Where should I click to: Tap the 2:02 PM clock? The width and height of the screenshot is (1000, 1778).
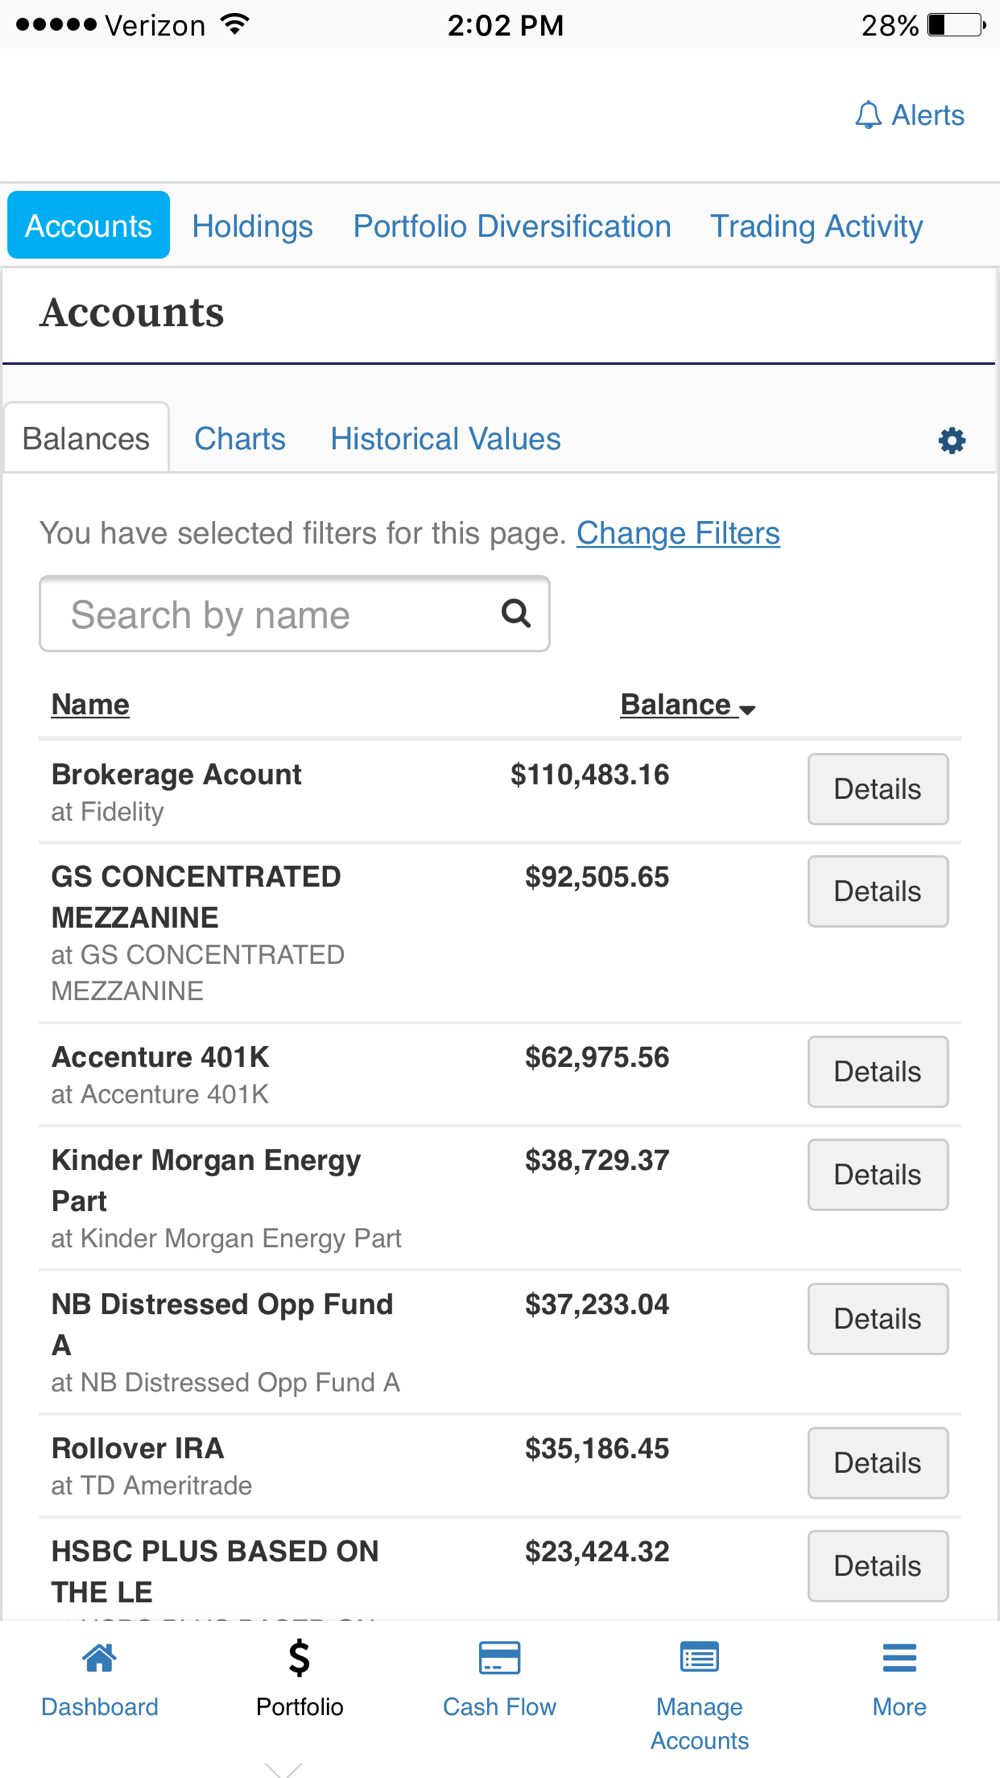coord(505,25)
